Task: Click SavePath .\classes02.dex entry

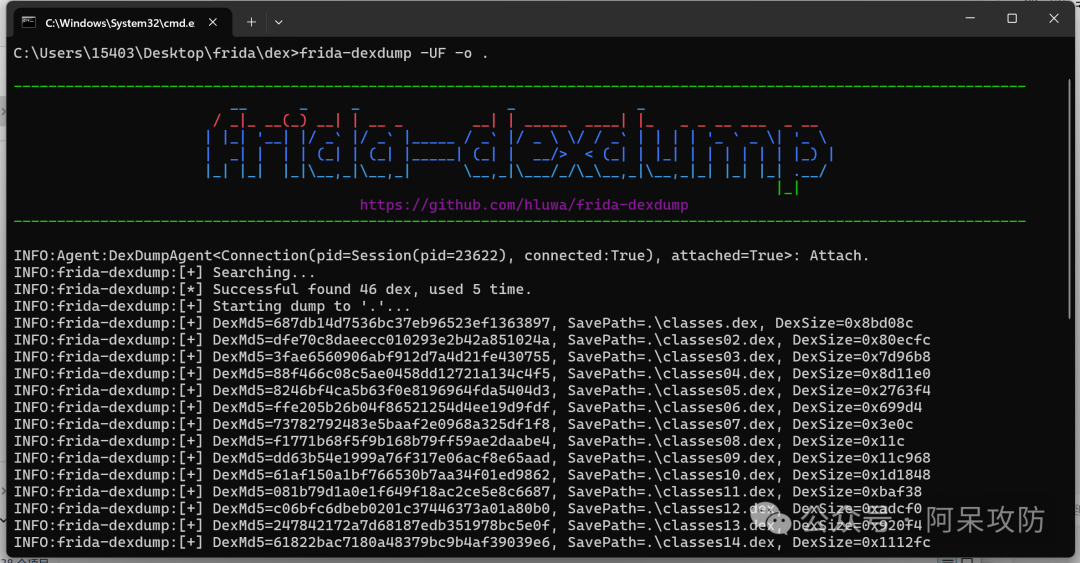Action: tap(671, 340)
